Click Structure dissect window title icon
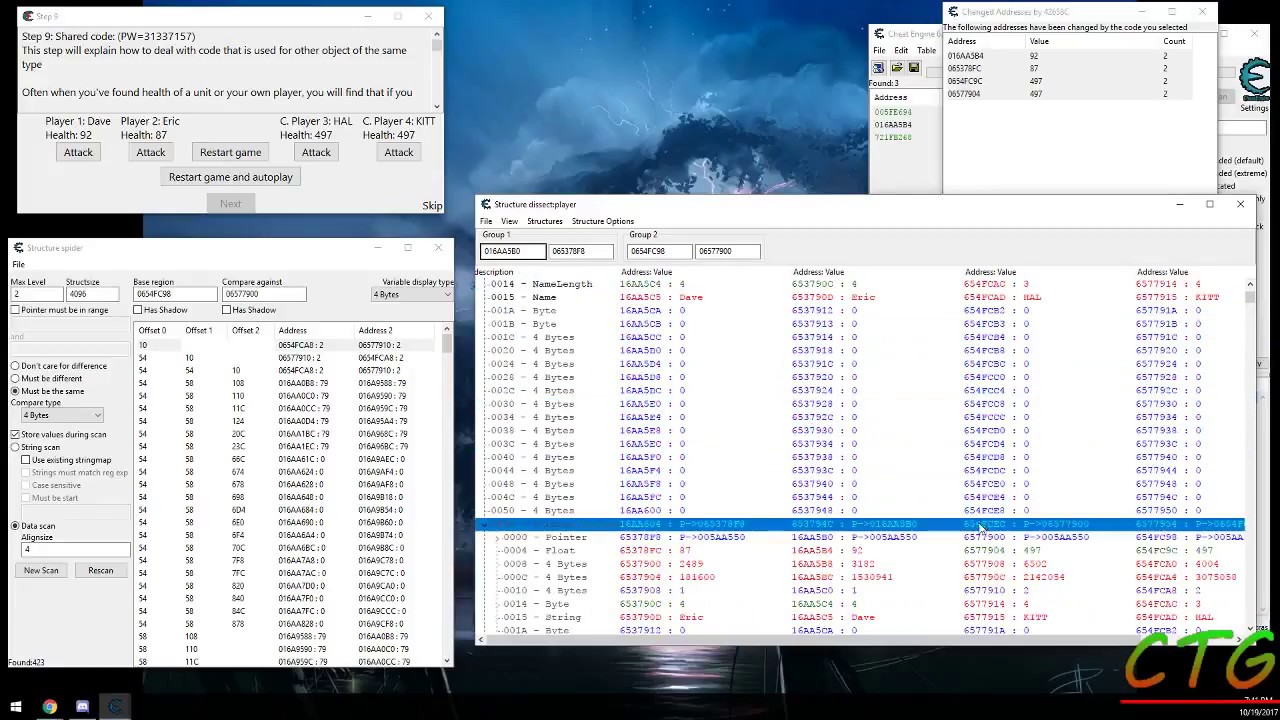The image size is (1280, 720). [486, 204]
